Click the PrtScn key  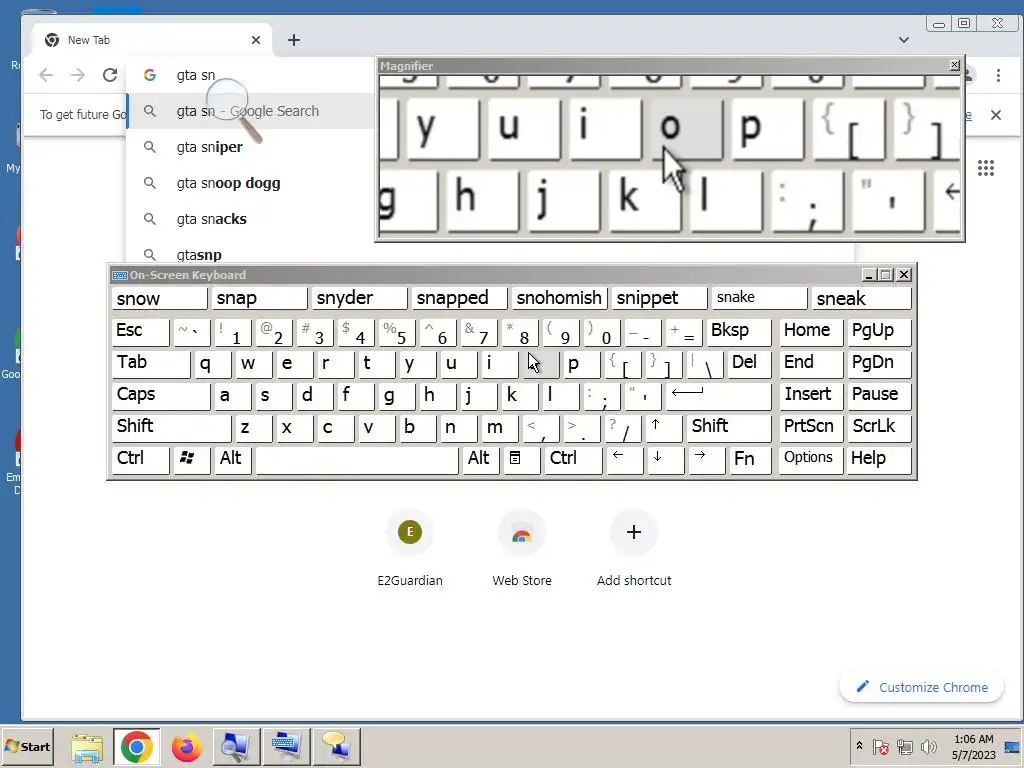(x=810, y=428)
